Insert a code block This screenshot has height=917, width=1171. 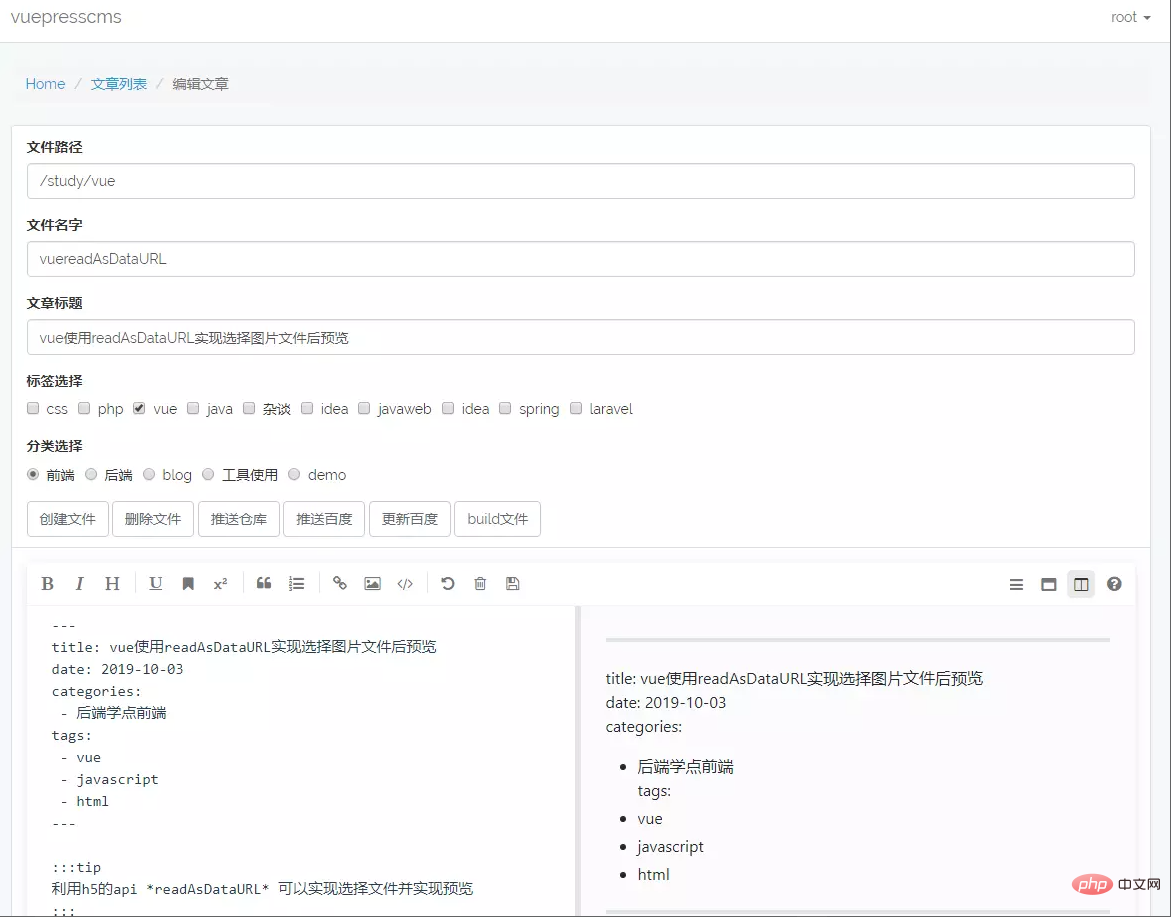[405, 583]
